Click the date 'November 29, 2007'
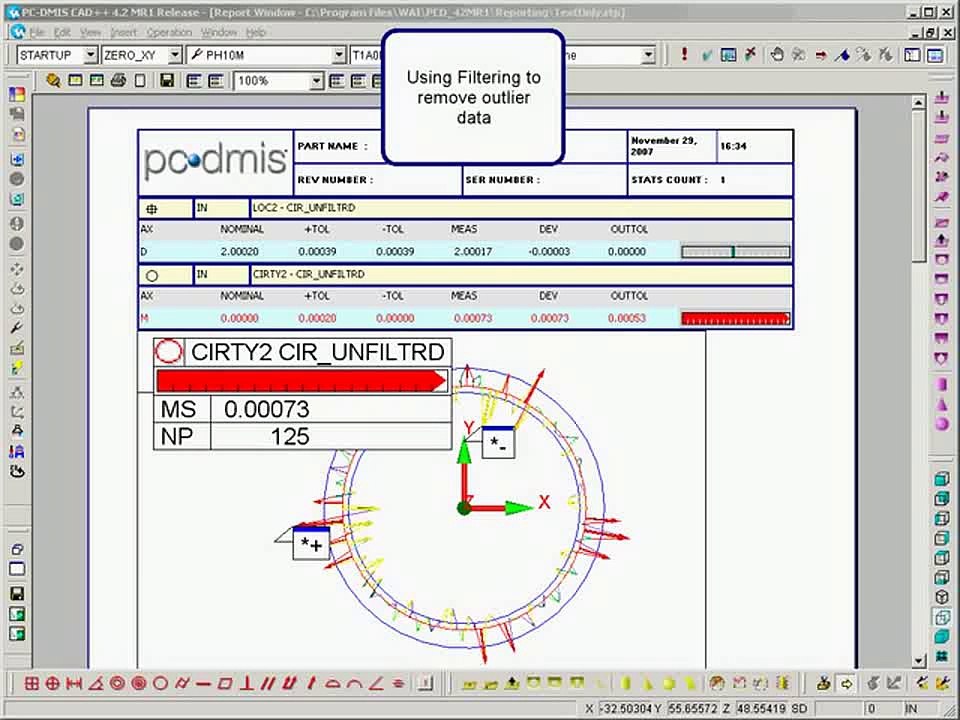The image size is (960, 720). tap(664, 146)
